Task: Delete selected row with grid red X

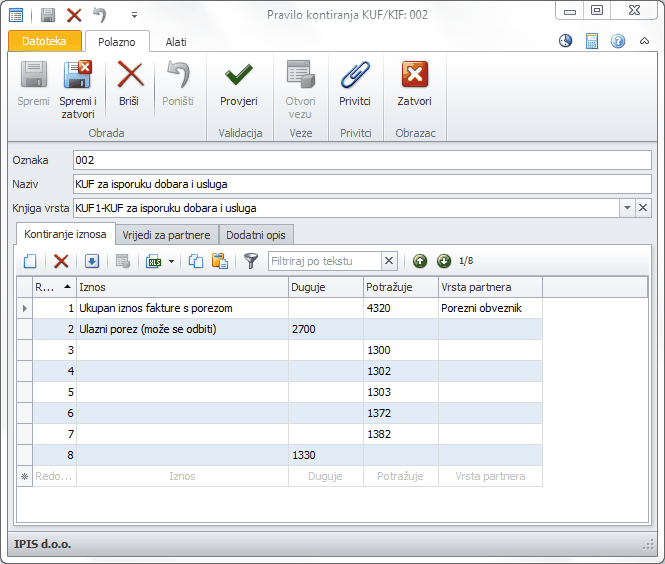Action: coord(61,261)
